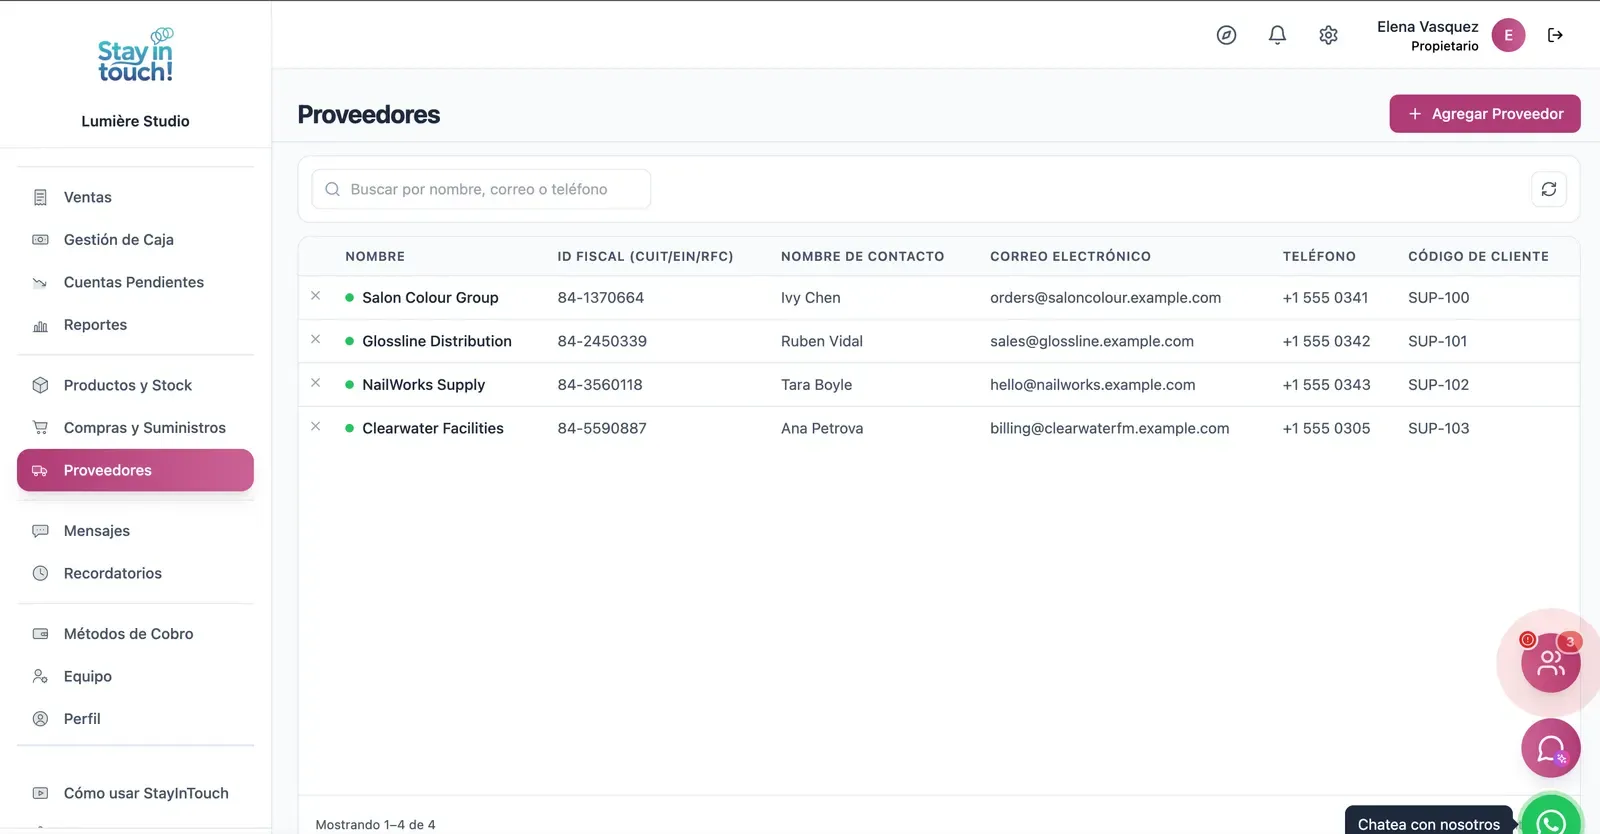Screen dimensions: 1600x834
Task: Open Reportes in sidebar
Action: pos(135,325)
